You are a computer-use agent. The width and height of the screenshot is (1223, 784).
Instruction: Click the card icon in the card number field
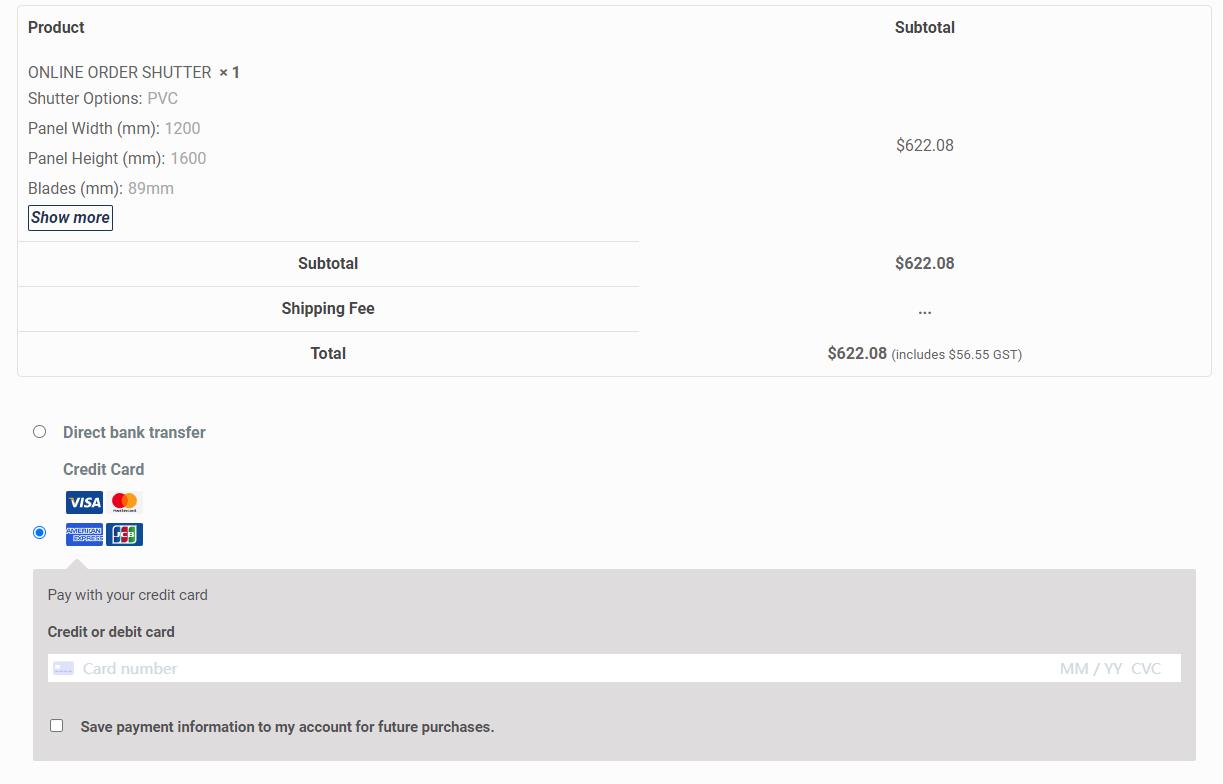[64, 668]
